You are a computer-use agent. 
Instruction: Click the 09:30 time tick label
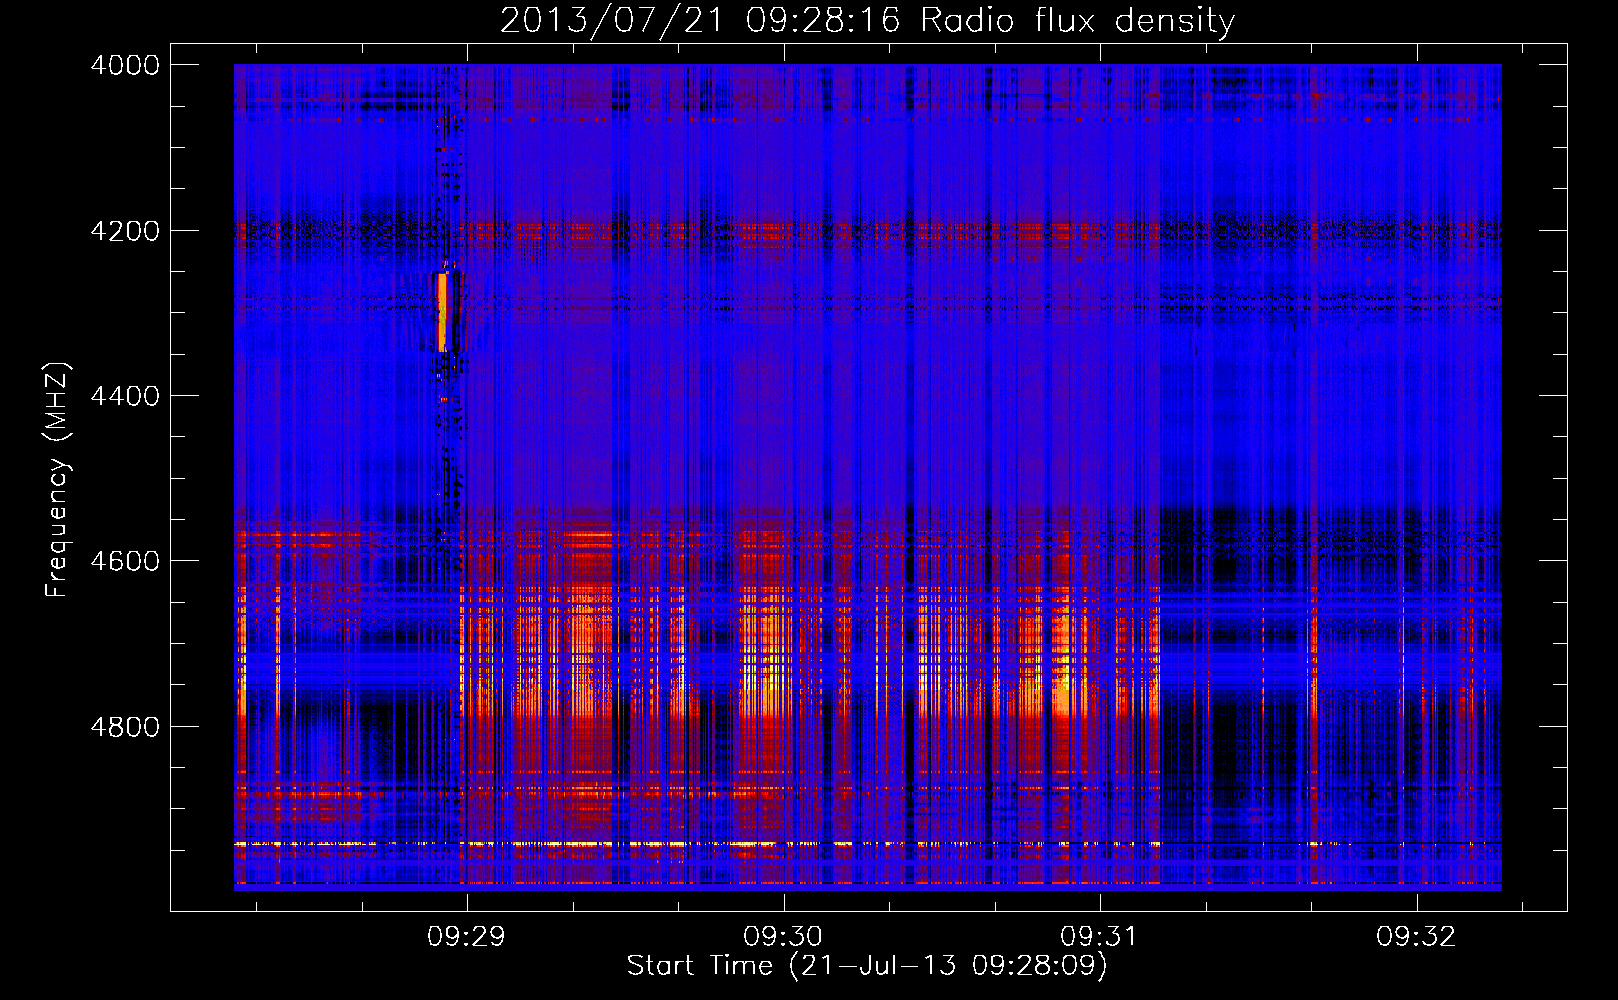783,937
